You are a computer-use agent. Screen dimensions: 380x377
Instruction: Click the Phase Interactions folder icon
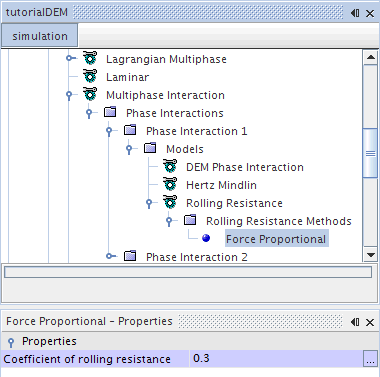tap(110, 112)
